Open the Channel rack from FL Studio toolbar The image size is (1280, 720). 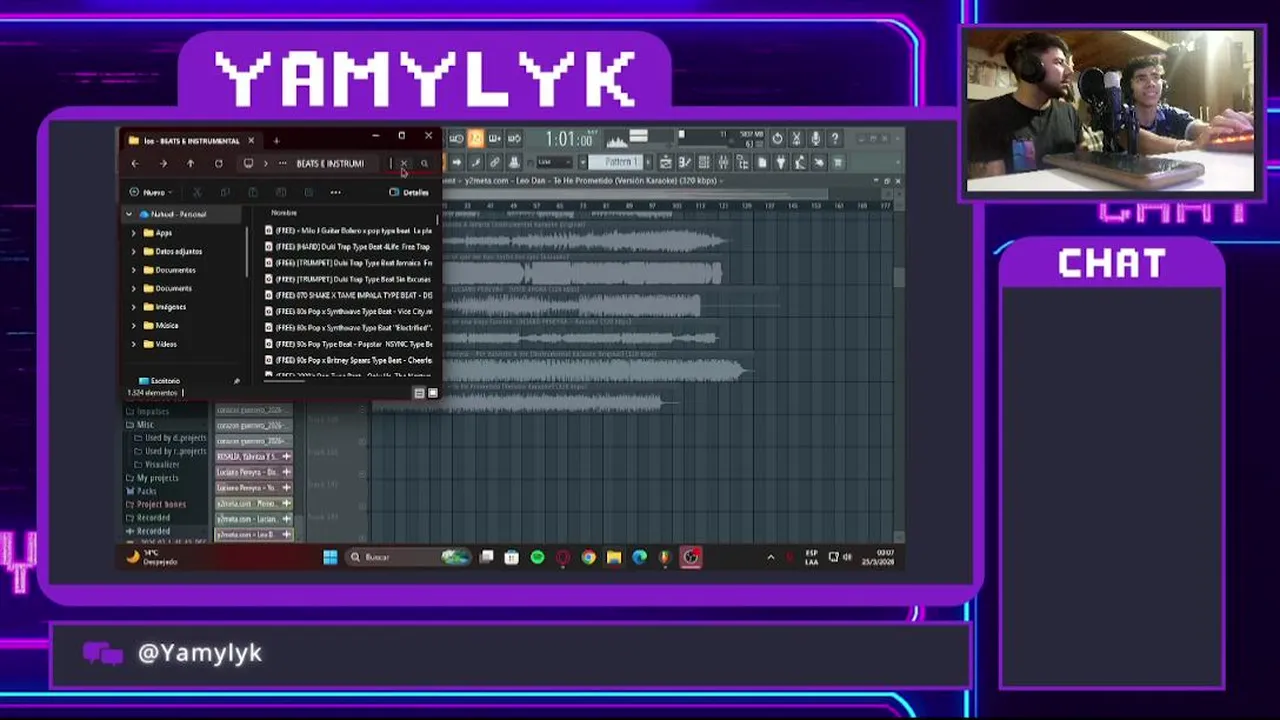(702, 162)
